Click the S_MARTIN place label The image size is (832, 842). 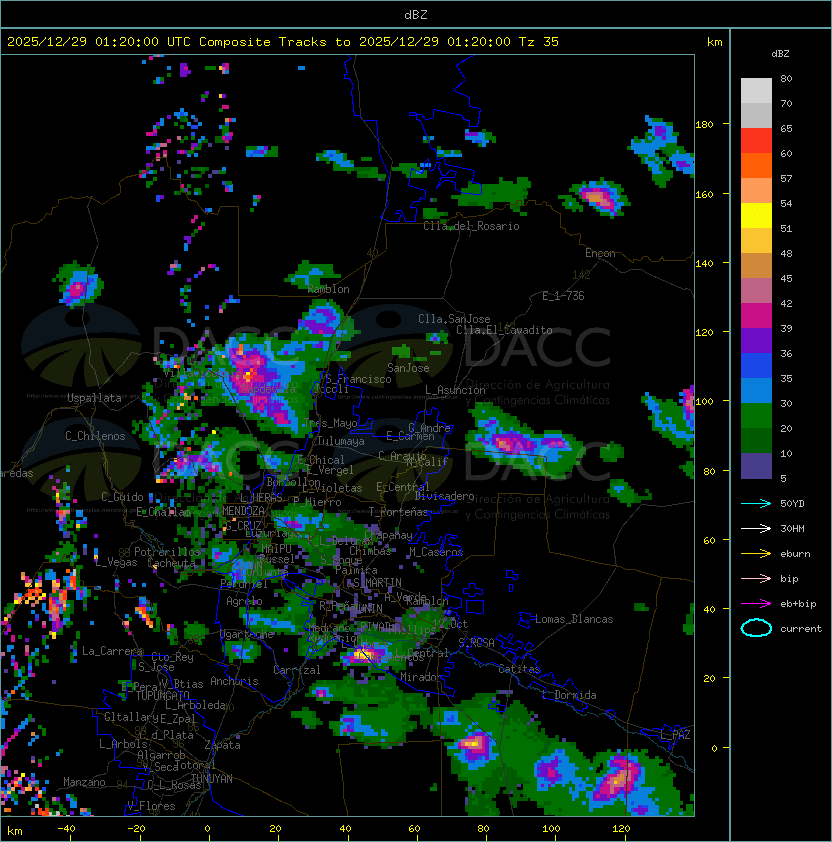pos(377,582)
